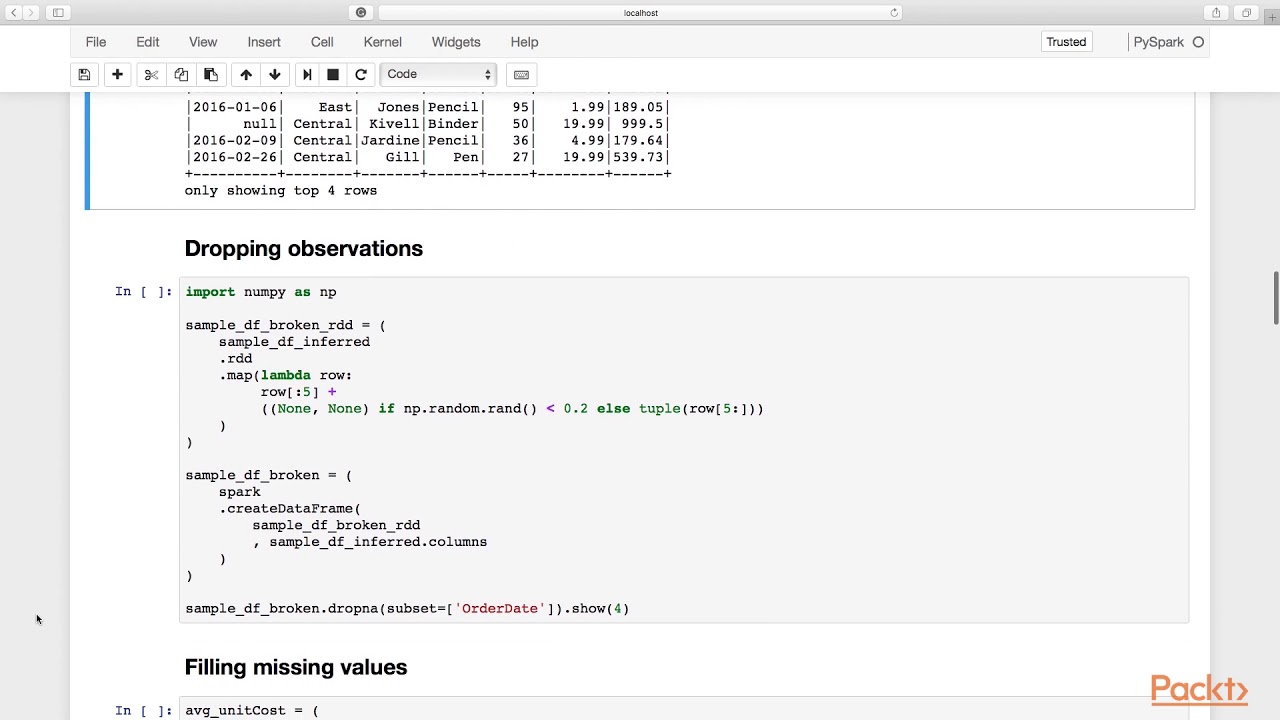Open the command palette keyboard icon
Image resolution: width=1280 pixels, height=720 pixels.
pyautogui.click(x=521, y=74)
